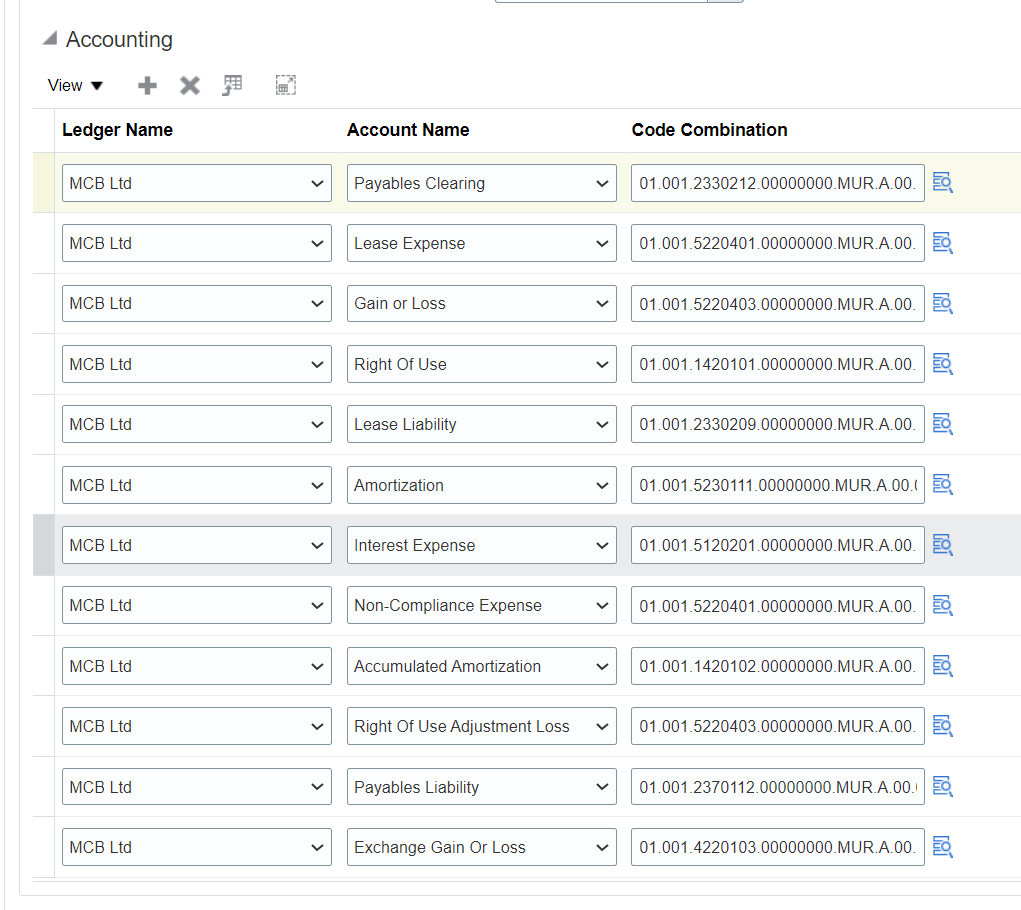Screen dimensions: 1021x910
Task: Search code combination for Exchange Gain Or Loss row
Action: [942, 847]
